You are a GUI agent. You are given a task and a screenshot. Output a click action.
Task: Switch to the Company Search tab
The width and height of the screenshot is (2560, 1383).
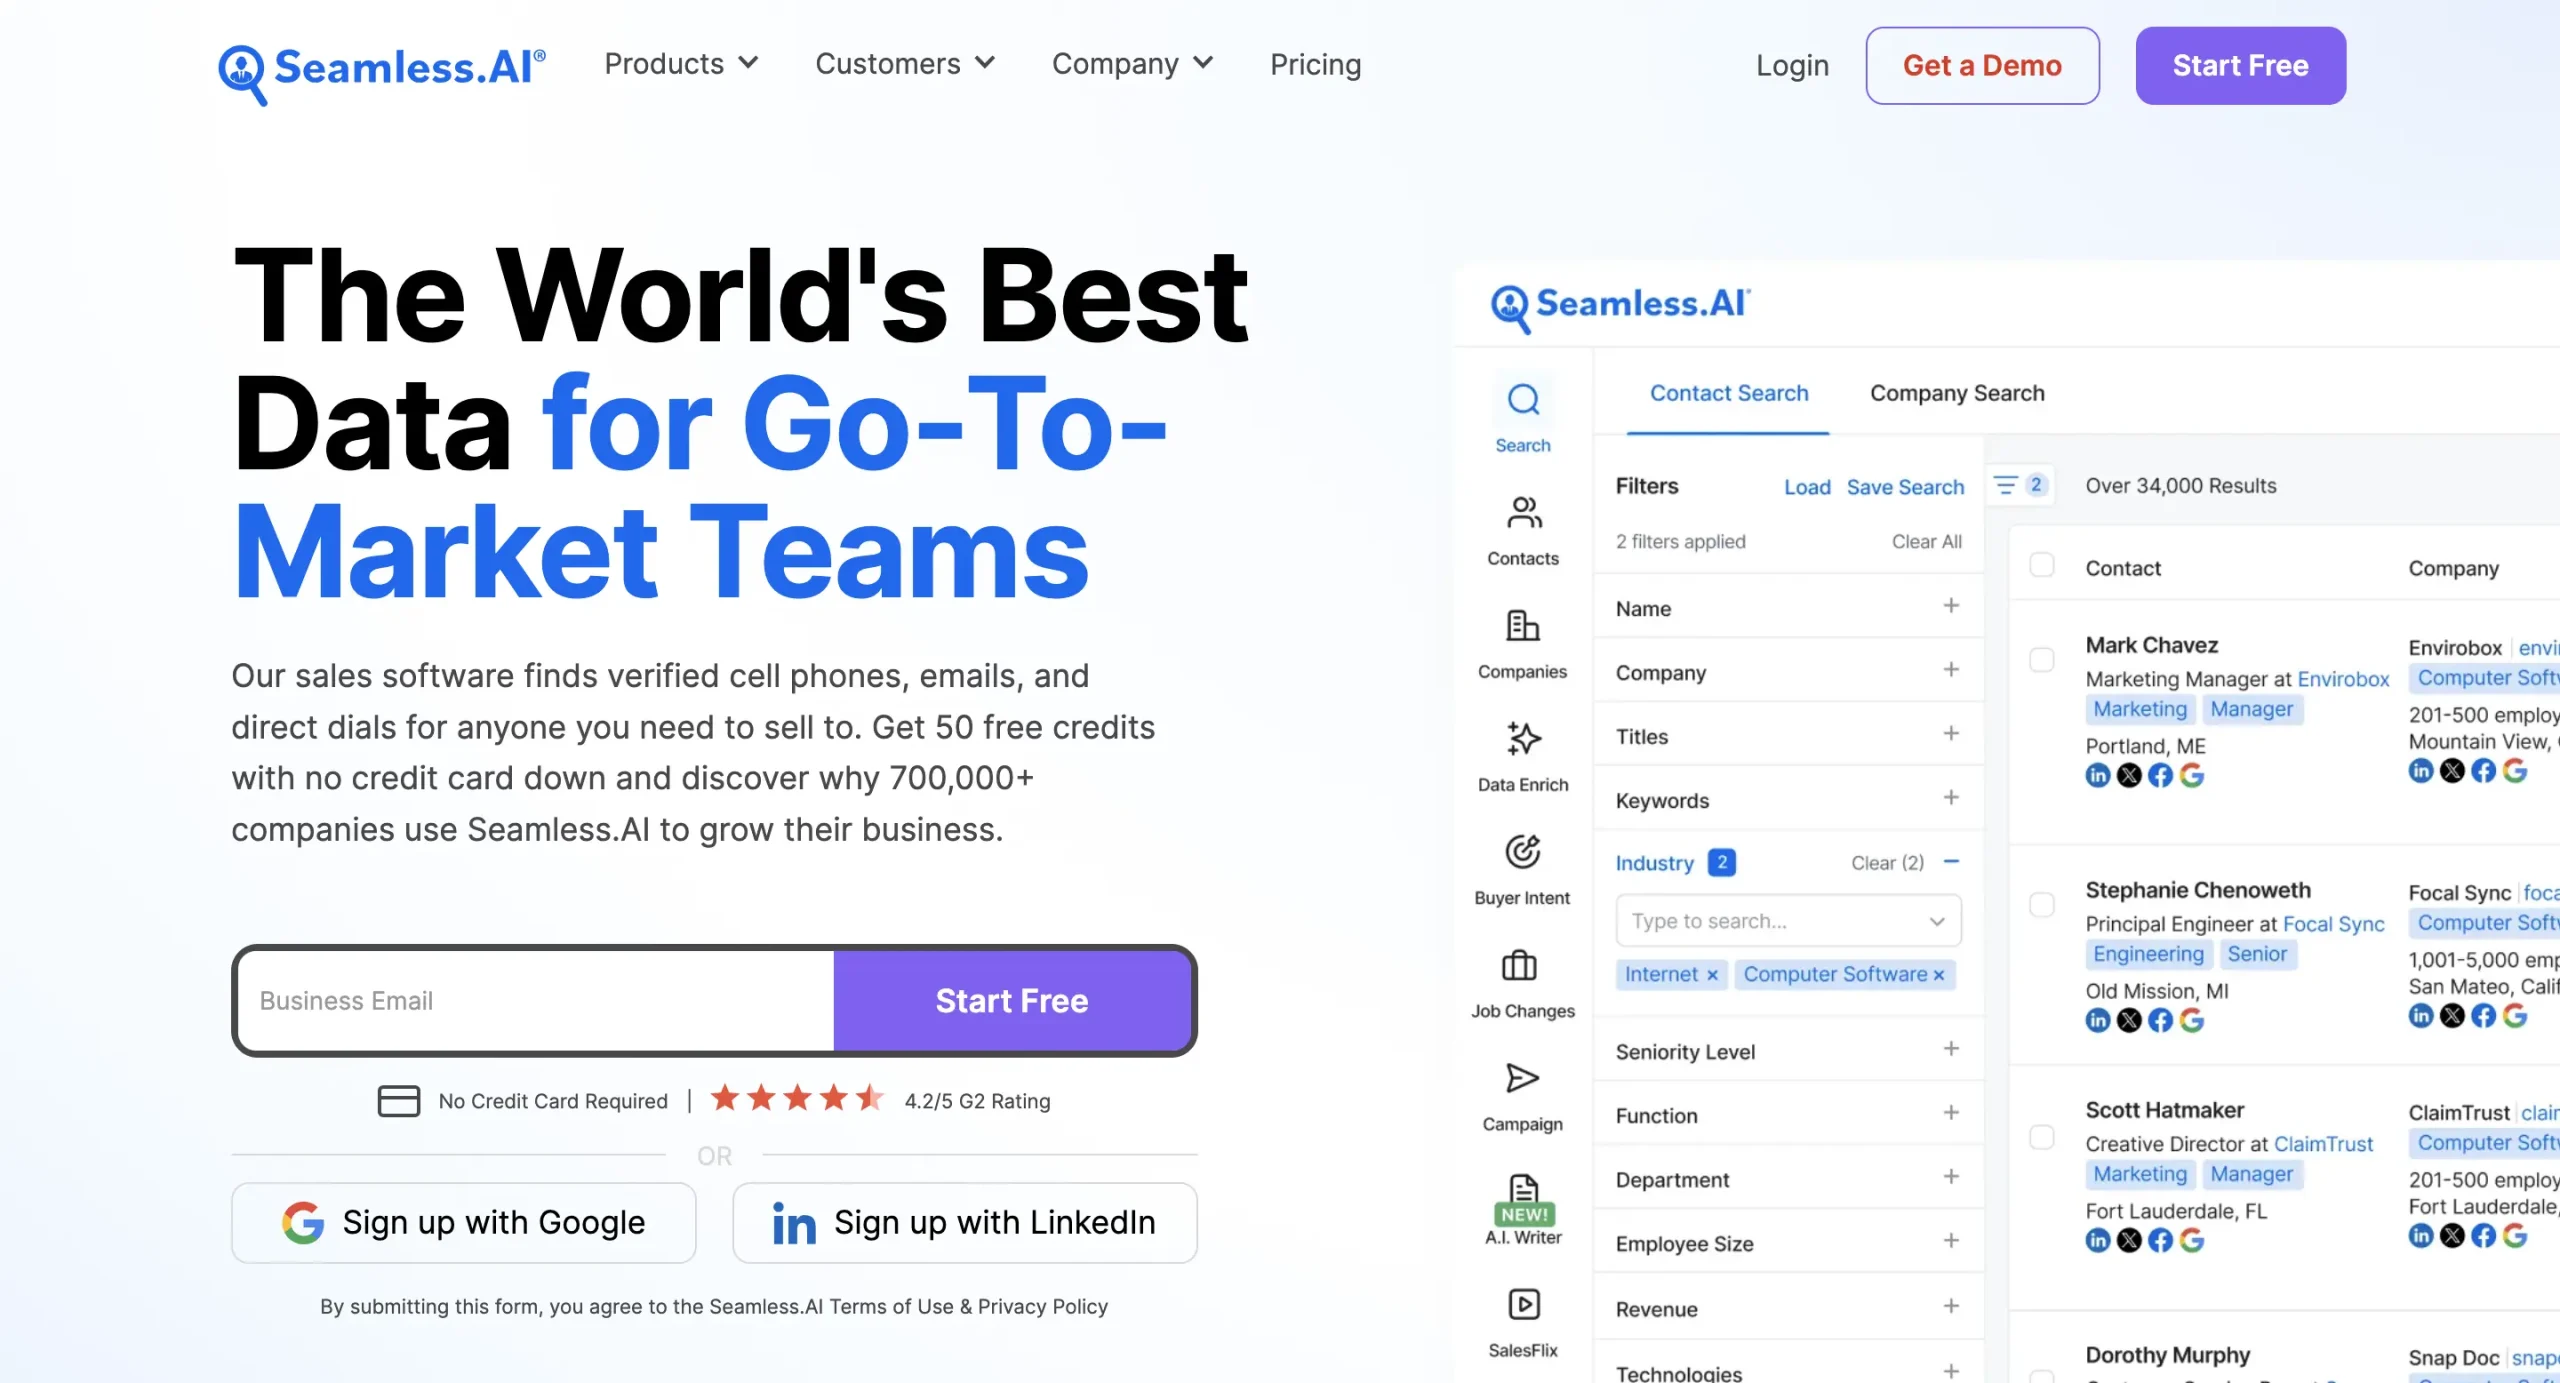click(x=1957, y=393)
